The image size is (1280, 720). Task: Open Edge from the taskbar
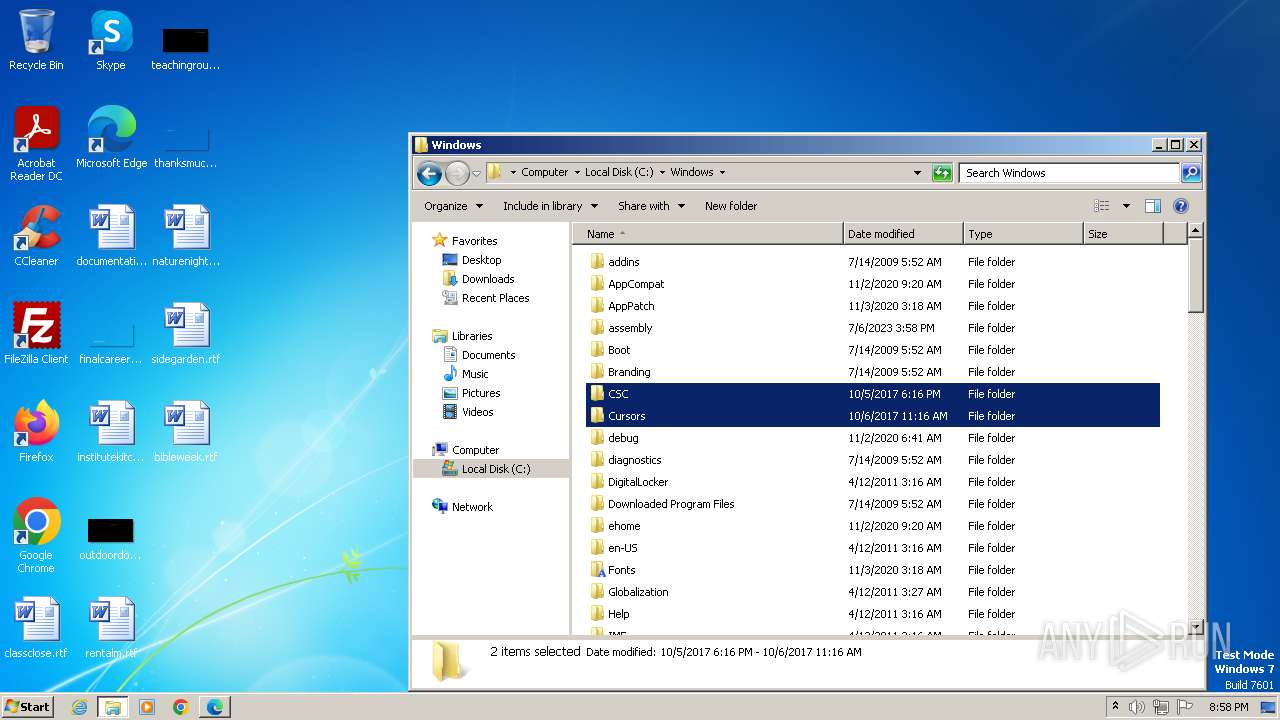point(215,707)
